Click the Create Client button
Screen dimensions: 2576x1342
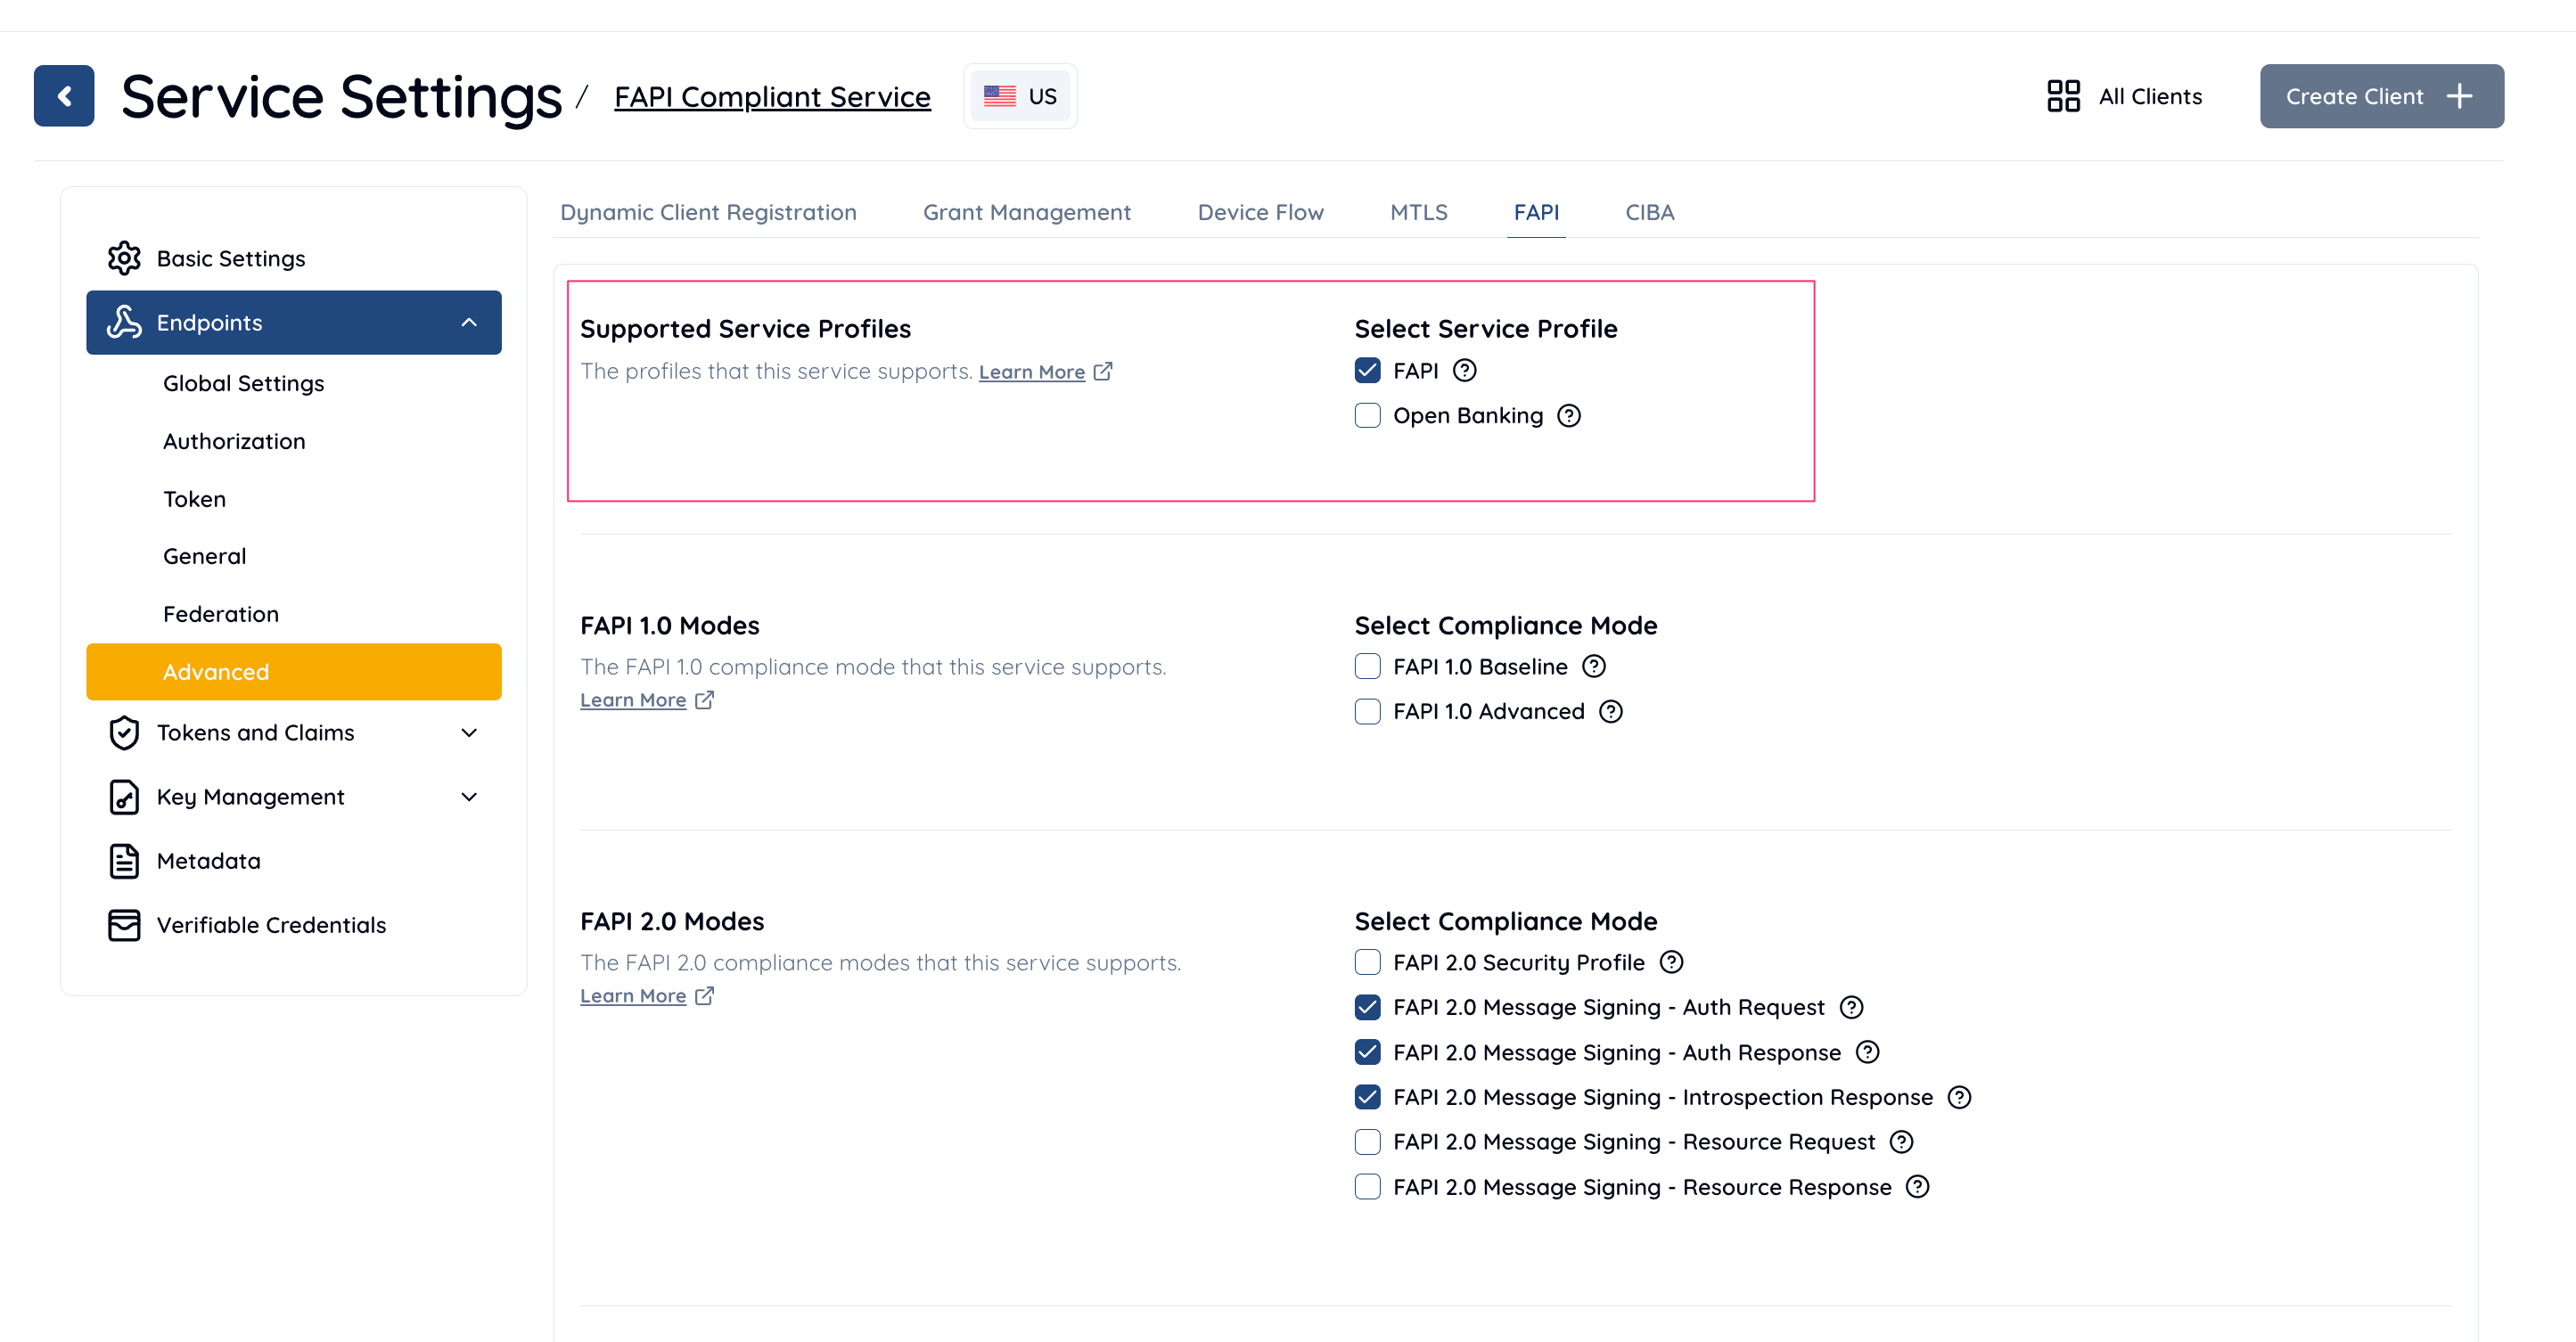pyautogui.click(x=2381, y=96)
